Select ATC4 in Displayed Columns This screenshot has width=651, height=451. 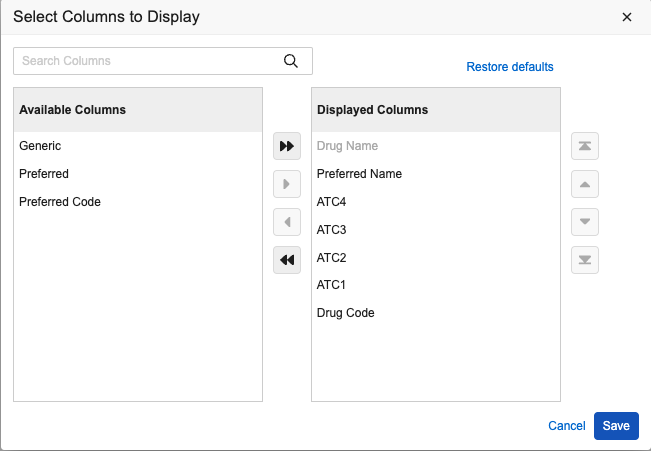coord(331,202)
